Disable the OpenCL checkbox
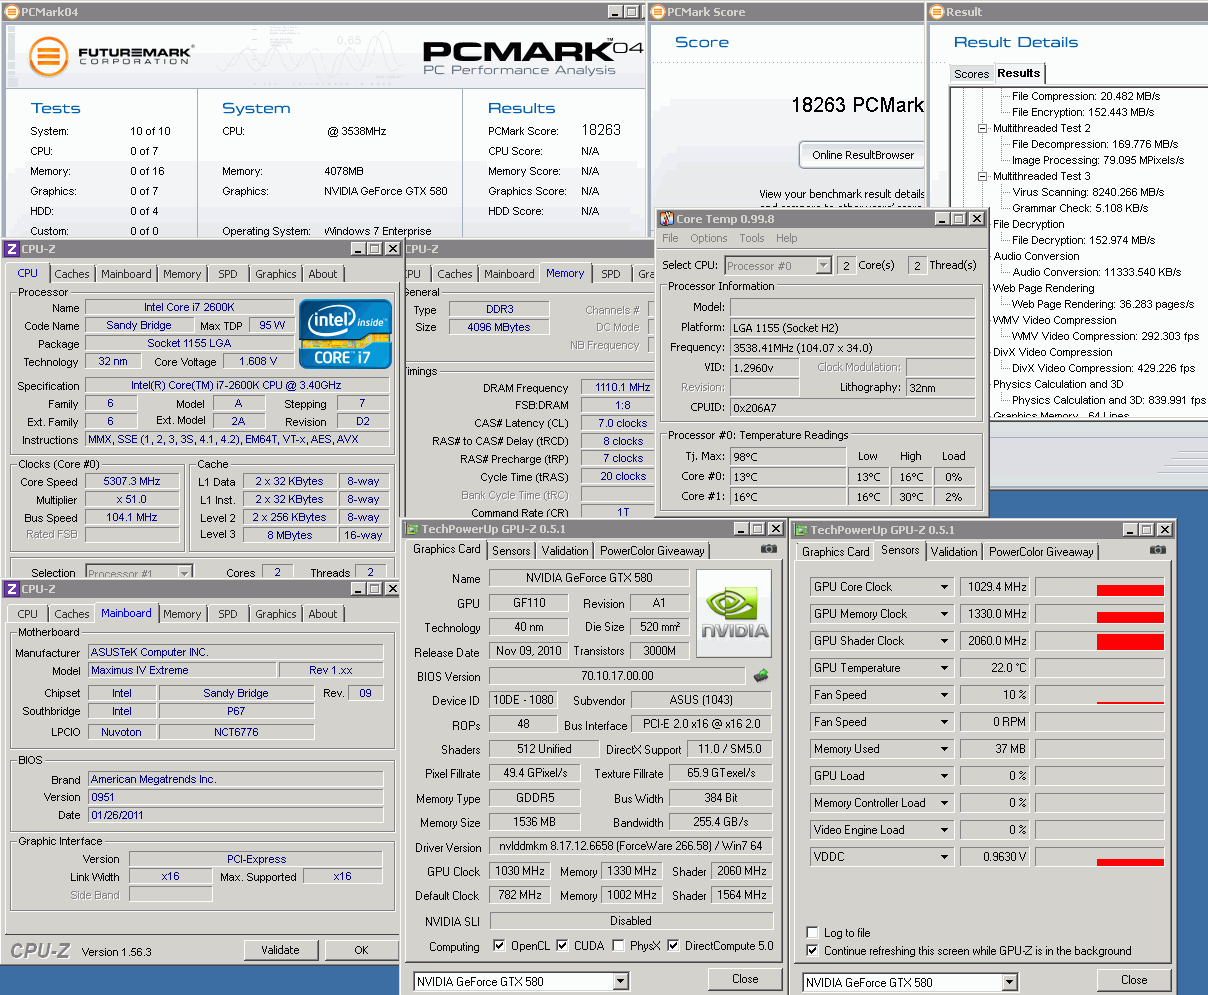 [500, 945]
